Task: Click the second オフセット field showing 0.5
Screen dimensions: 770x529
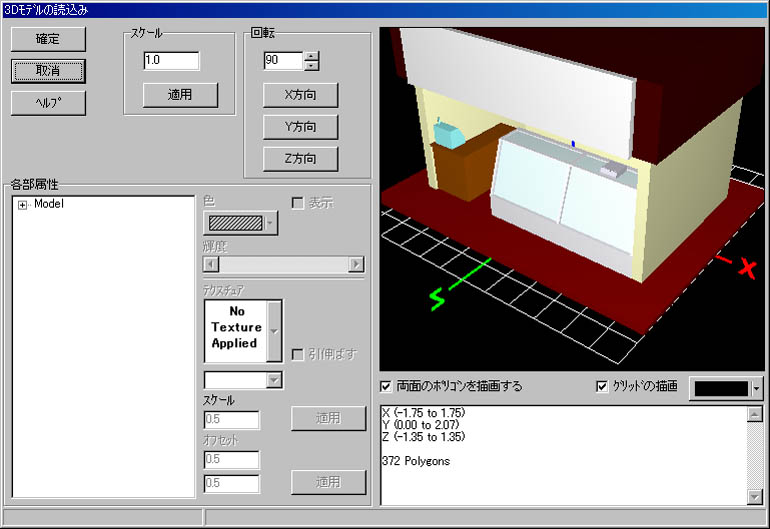Action: (231, 483)
